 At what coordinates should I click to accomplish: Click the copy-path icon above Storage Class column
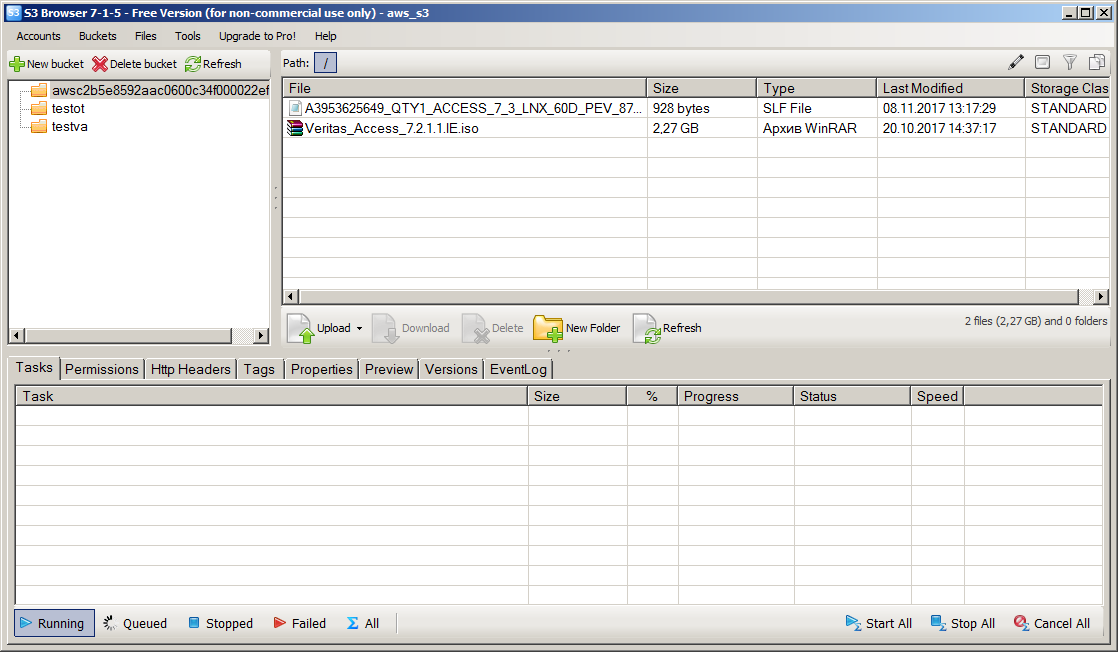point(1097,61)
